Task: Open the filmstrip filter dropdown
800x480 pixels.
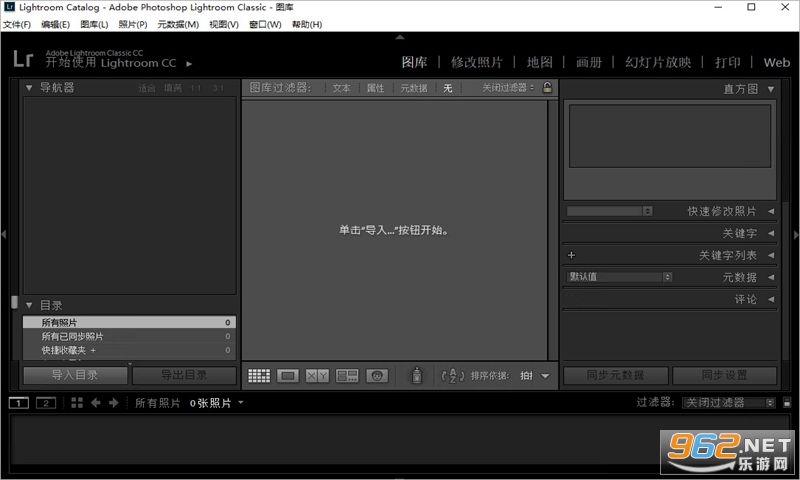Action: 729,403
